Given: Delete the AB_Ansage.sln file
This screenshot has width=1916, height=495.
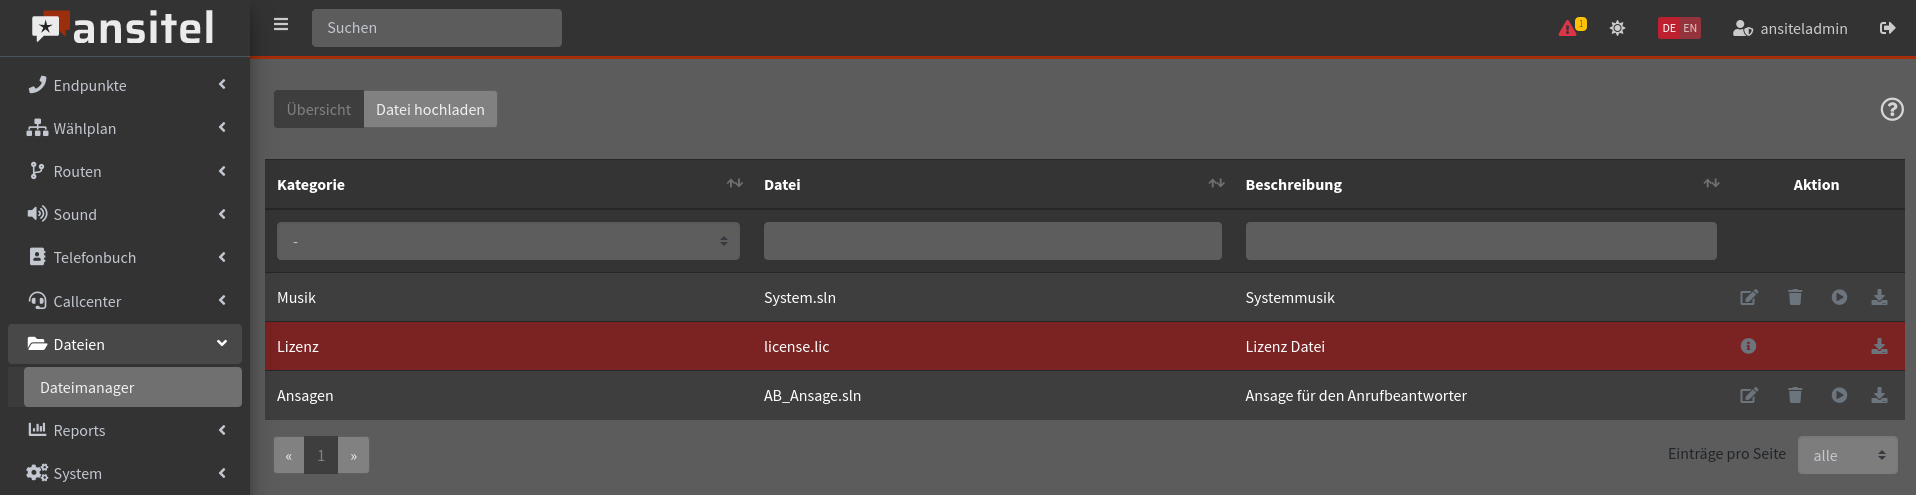Looking at the screenshot, I should (1795, 396).
